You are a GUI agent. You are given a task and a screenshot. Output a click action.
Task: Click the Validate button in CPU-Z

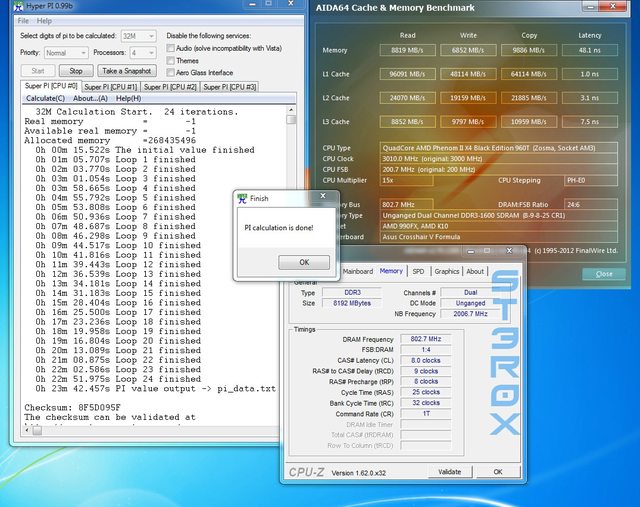[x=450, y=472]
